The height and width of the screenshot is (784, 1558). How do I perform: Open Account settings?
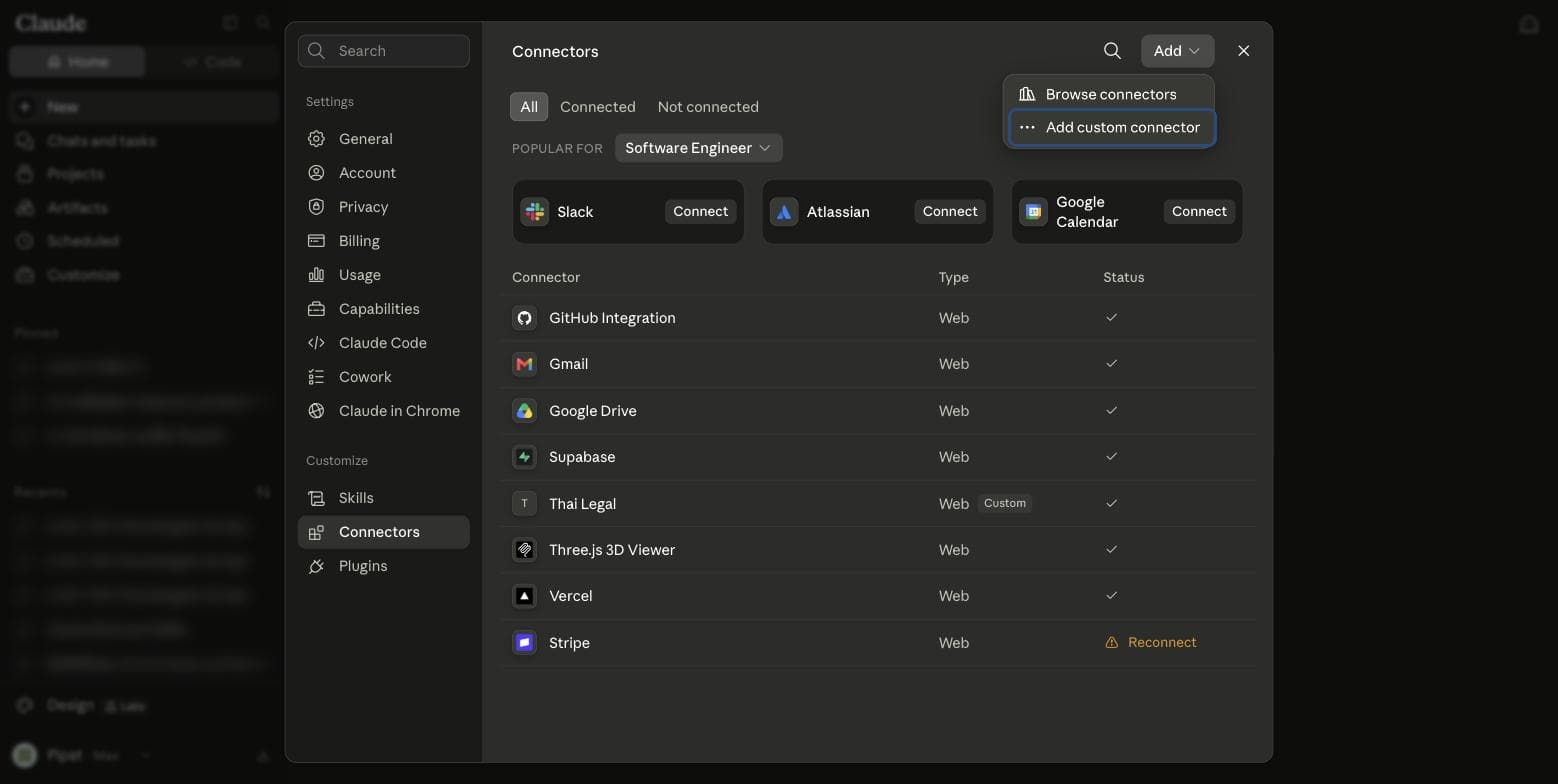coord(383,173)
